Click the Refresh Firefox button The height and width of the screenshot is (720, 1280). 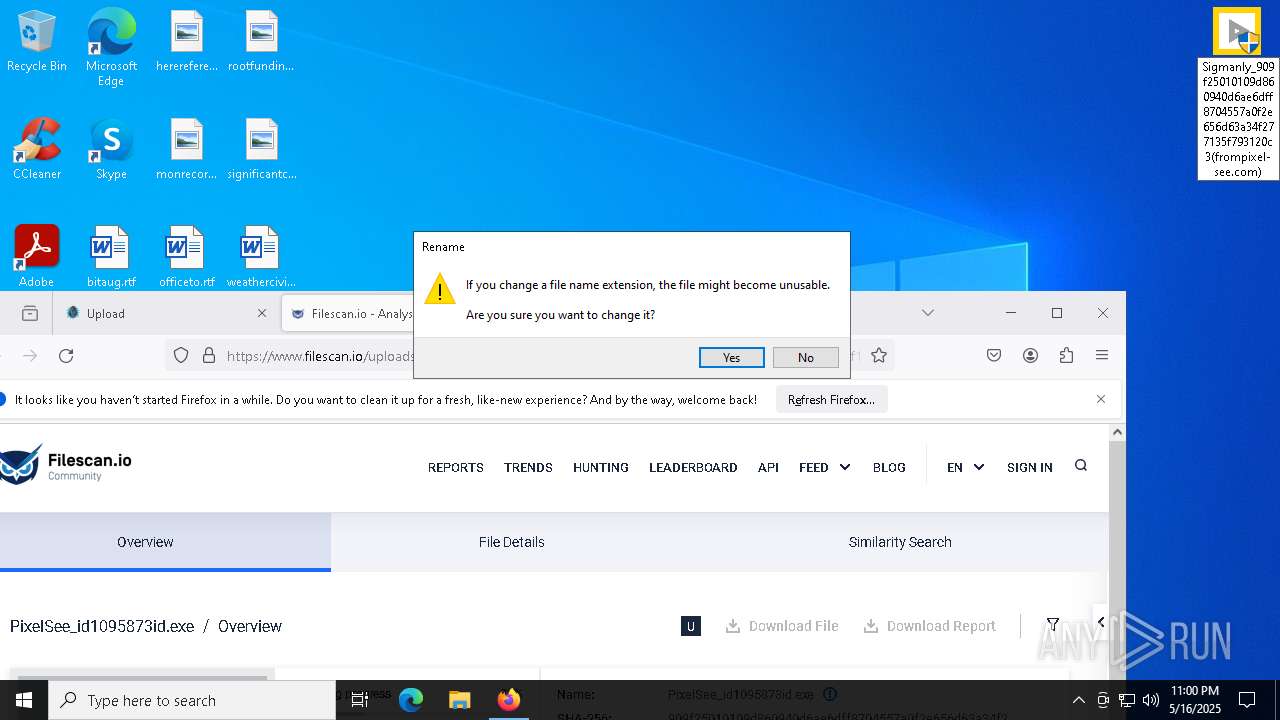pyautogui.click(x=831, y=400)
